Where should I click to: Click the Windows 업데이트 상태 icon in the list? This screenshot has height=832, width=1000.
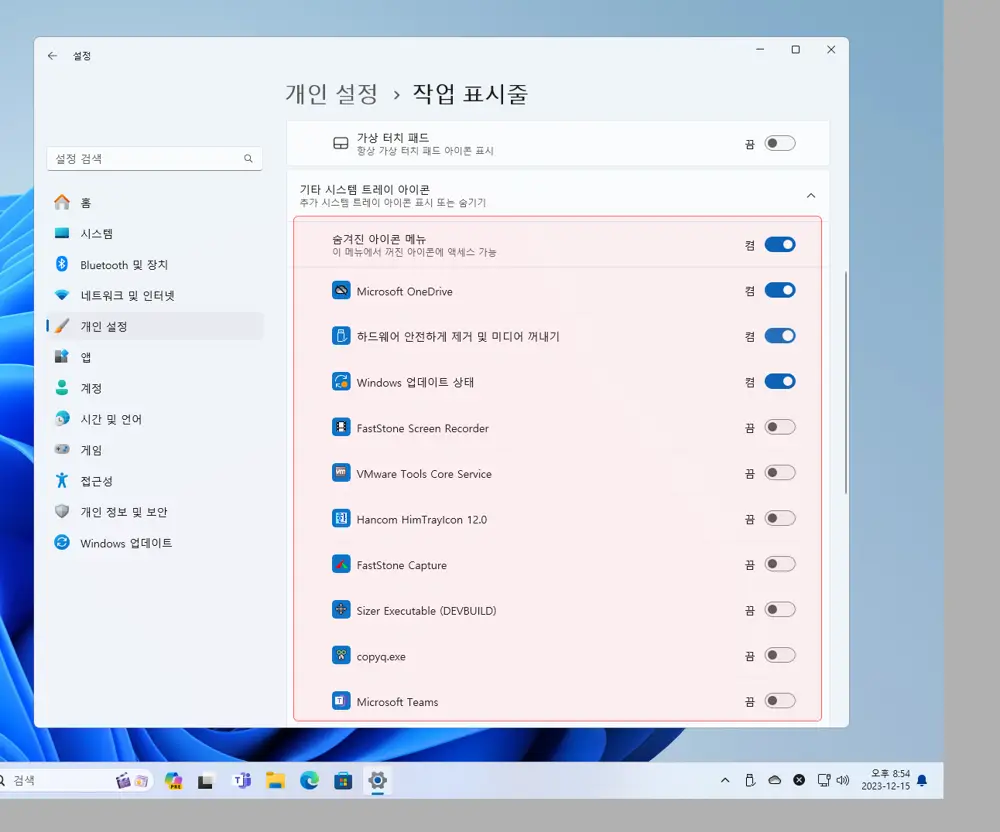[x=341, y=382]
